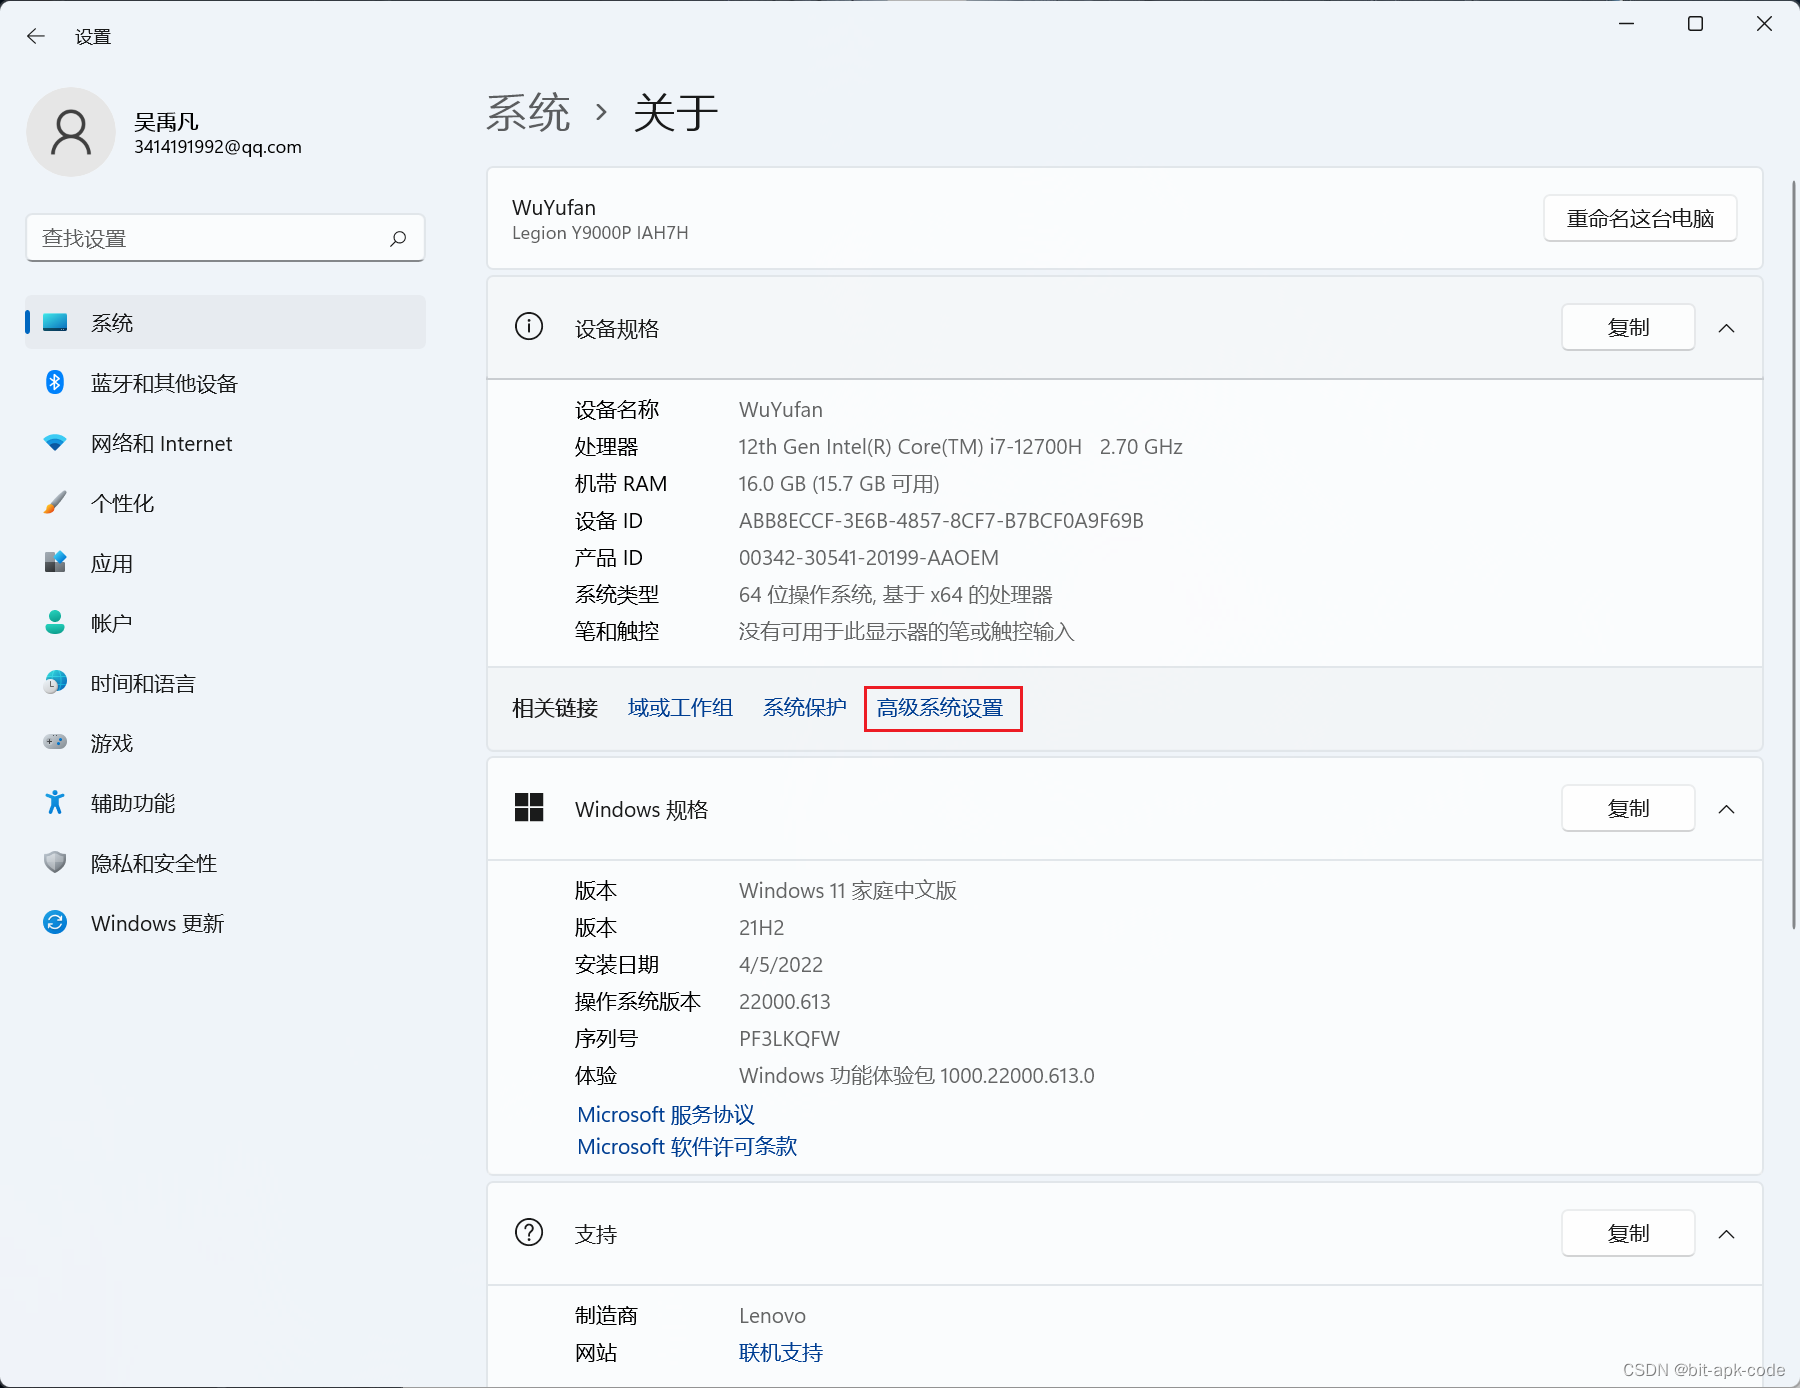The height and width of the screenshot is (1388, 1800).
Task: Click the Windows Update refresh icon
Action: point(55,922)
